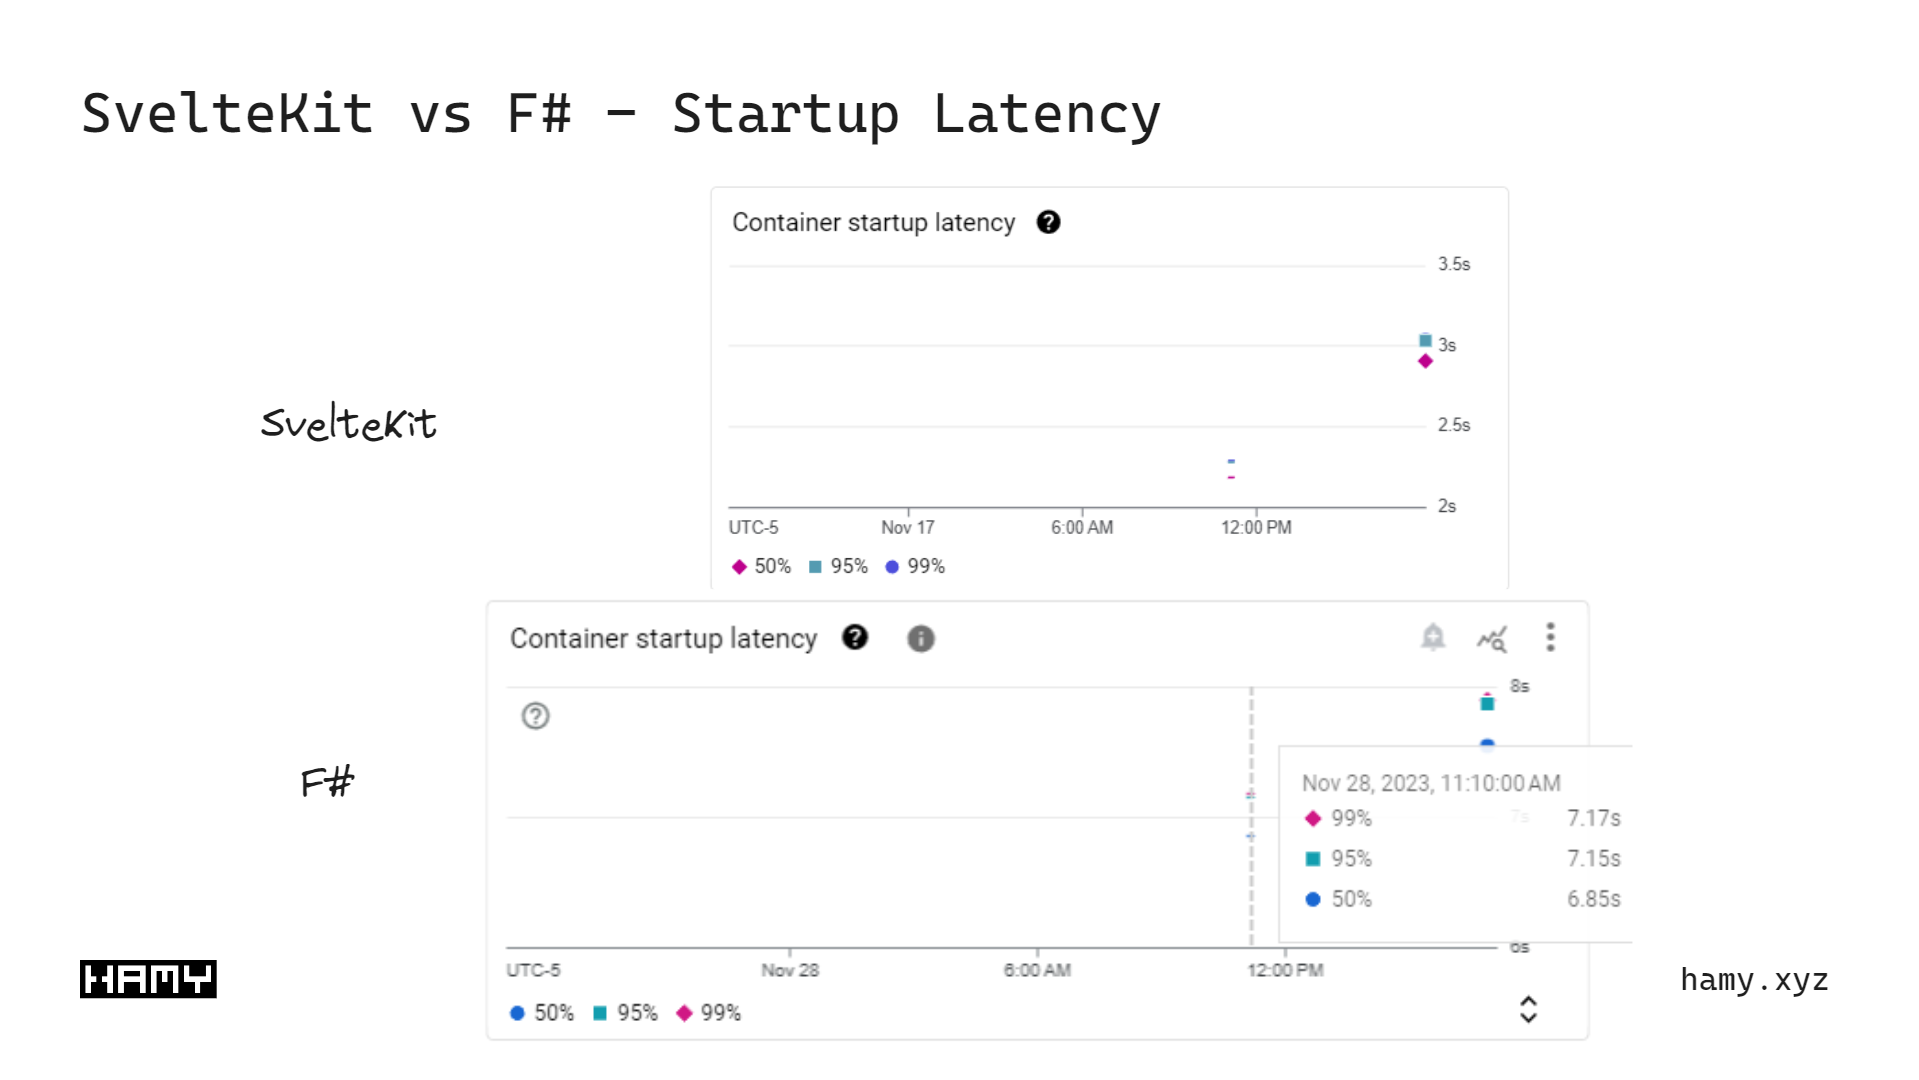The width and height of the screenshot is (1919, 1080).
Task: Select the HAMY logo at bottom left
Action: [x=148, y=979]
